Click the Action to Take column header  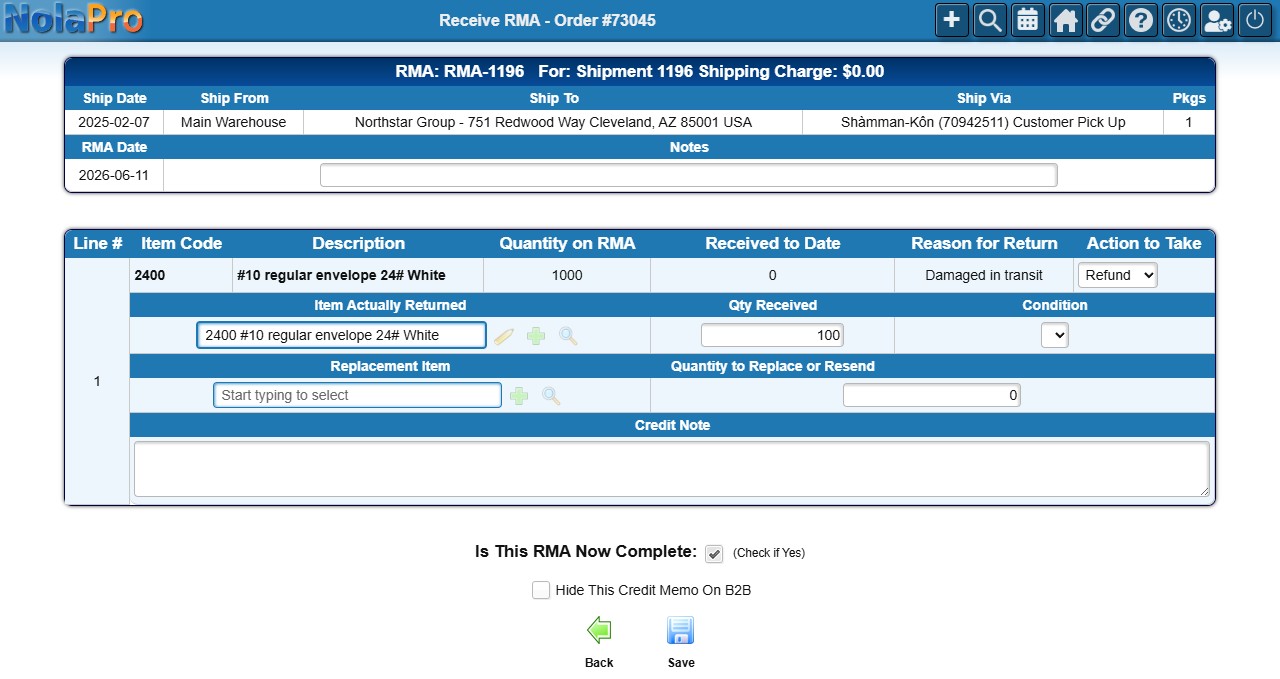click(1144, 243)
